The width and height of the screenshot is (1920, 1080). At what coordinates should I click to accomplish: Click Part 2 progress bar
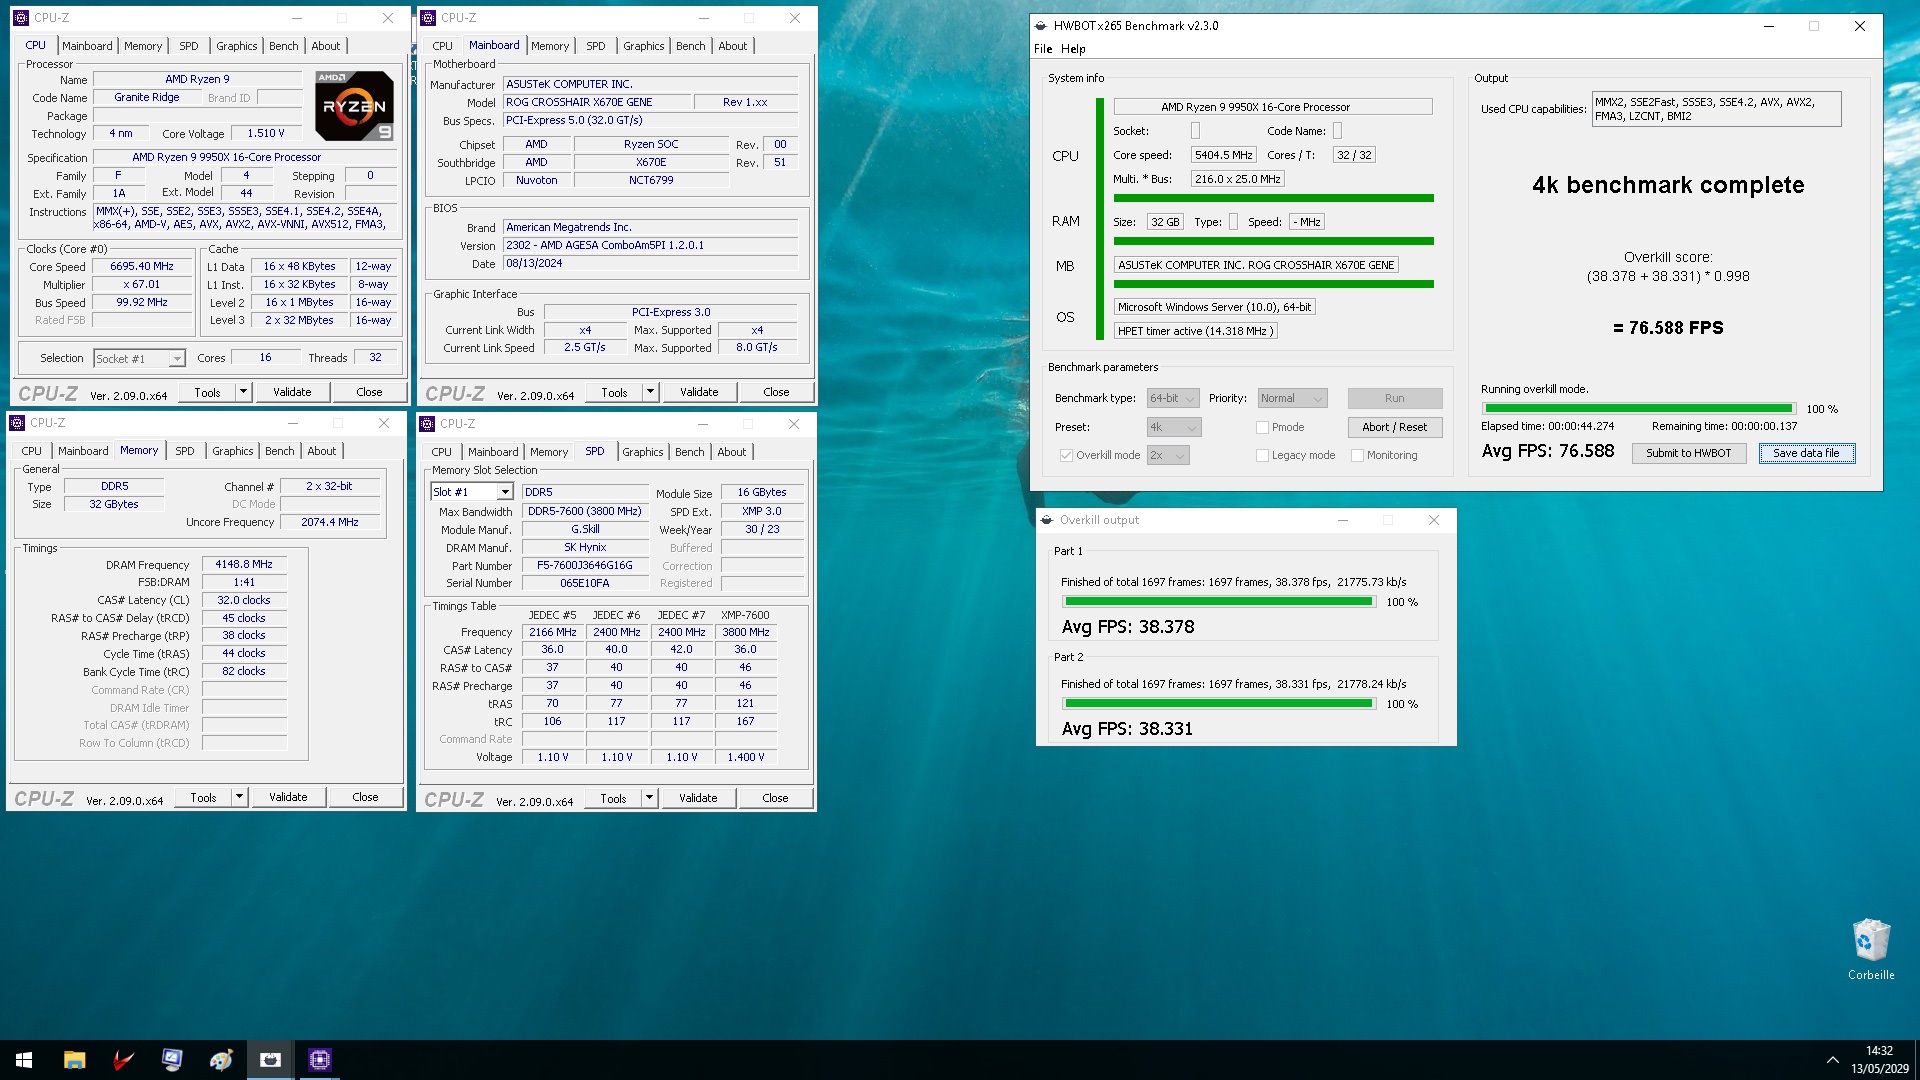coord(1218,703)
